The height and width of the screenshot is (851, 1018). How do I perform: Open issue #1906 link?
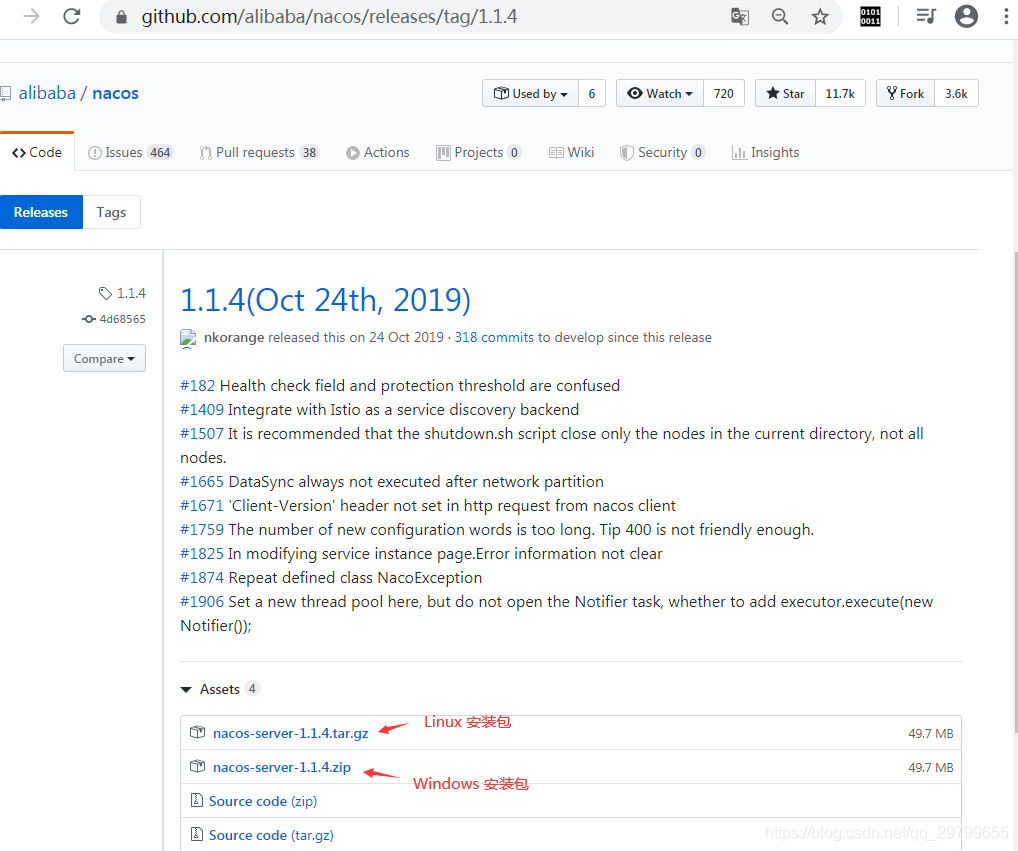202,602
